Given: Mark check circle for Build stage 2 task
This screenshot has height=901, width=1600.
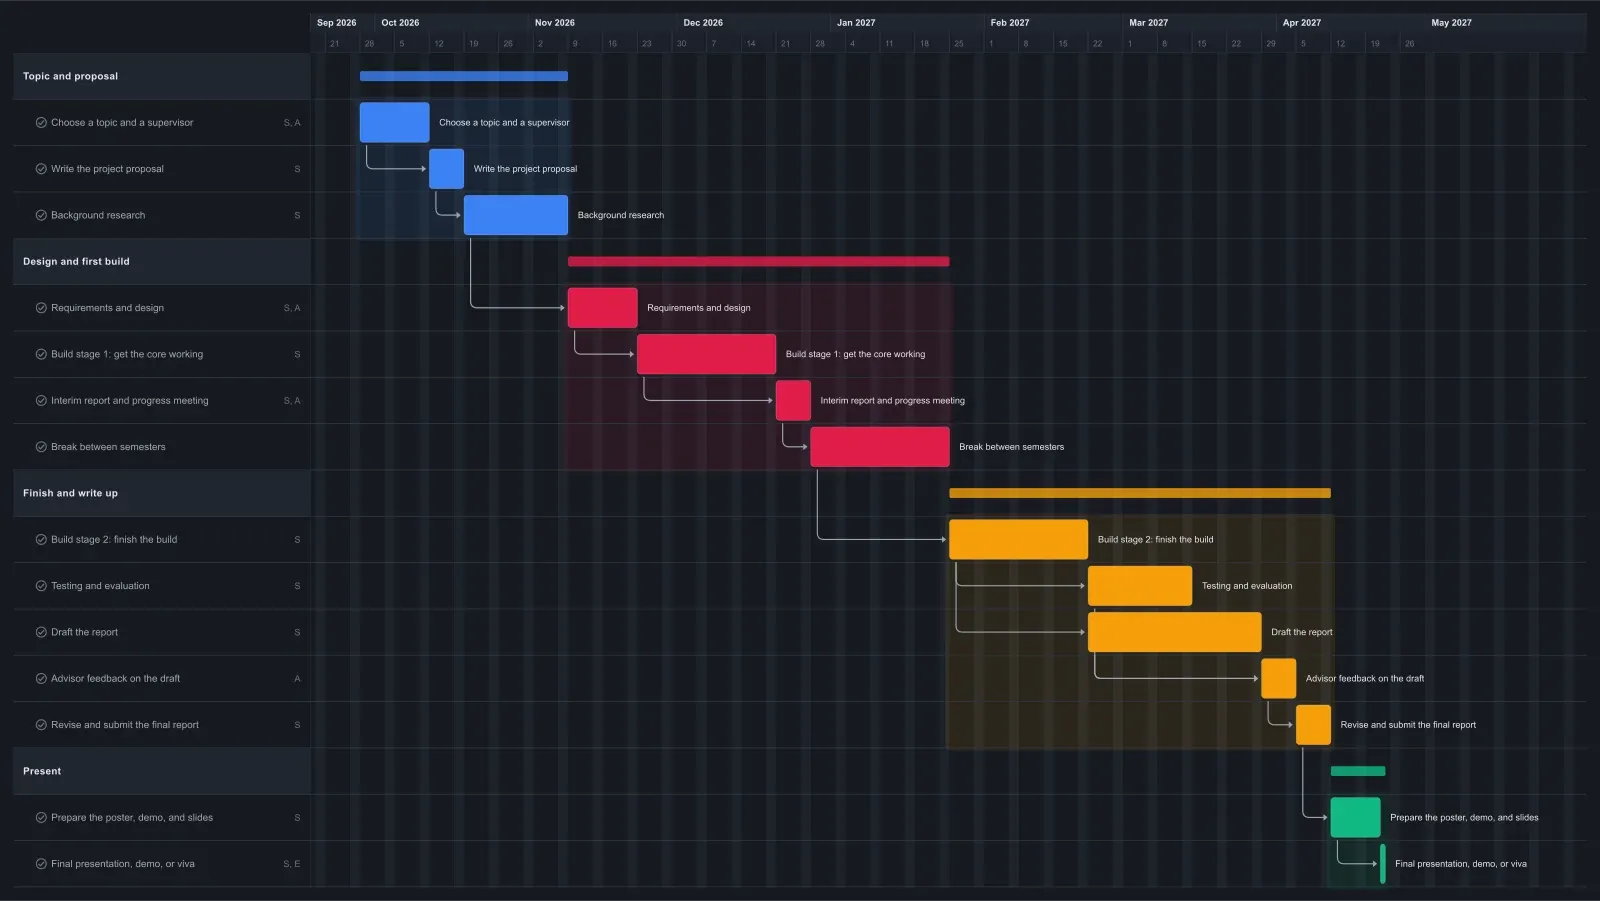Looking at the screenshot, I should (41, 540).
